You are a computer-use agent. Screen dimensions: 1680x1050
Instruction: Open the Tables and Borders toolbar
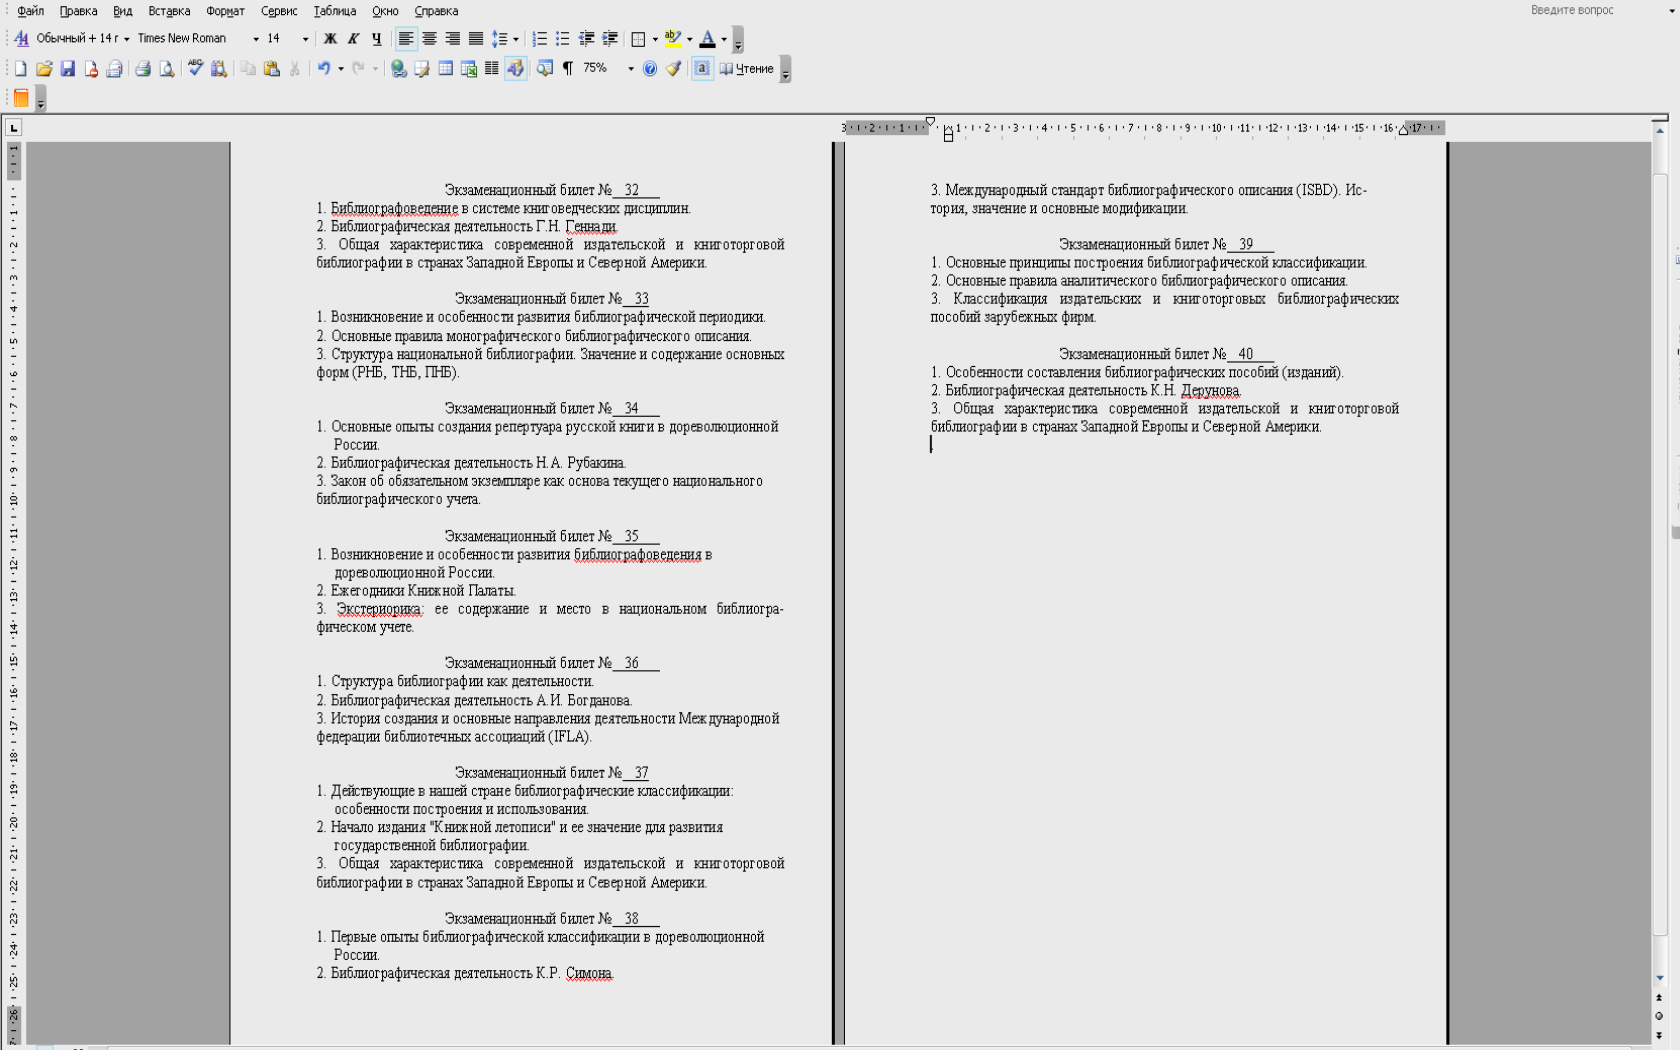click(422, 69)
